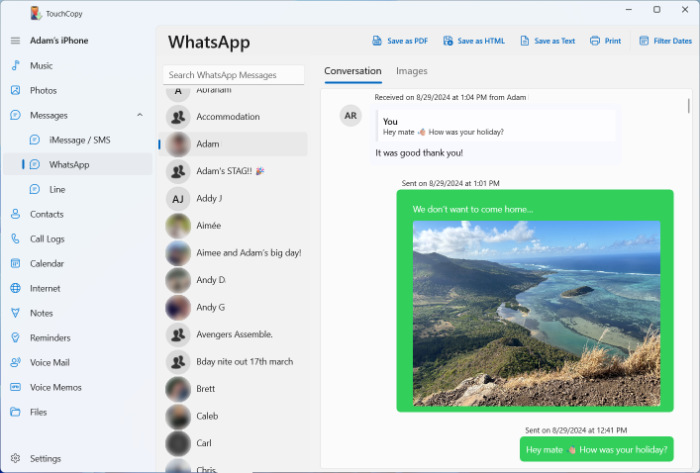Open Settings gear icon

click(15, 458)
